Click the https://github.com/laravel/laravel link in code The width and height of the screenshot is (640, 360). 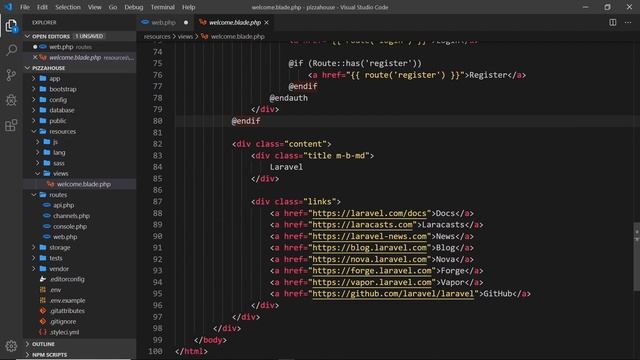(x=393, y=294)
